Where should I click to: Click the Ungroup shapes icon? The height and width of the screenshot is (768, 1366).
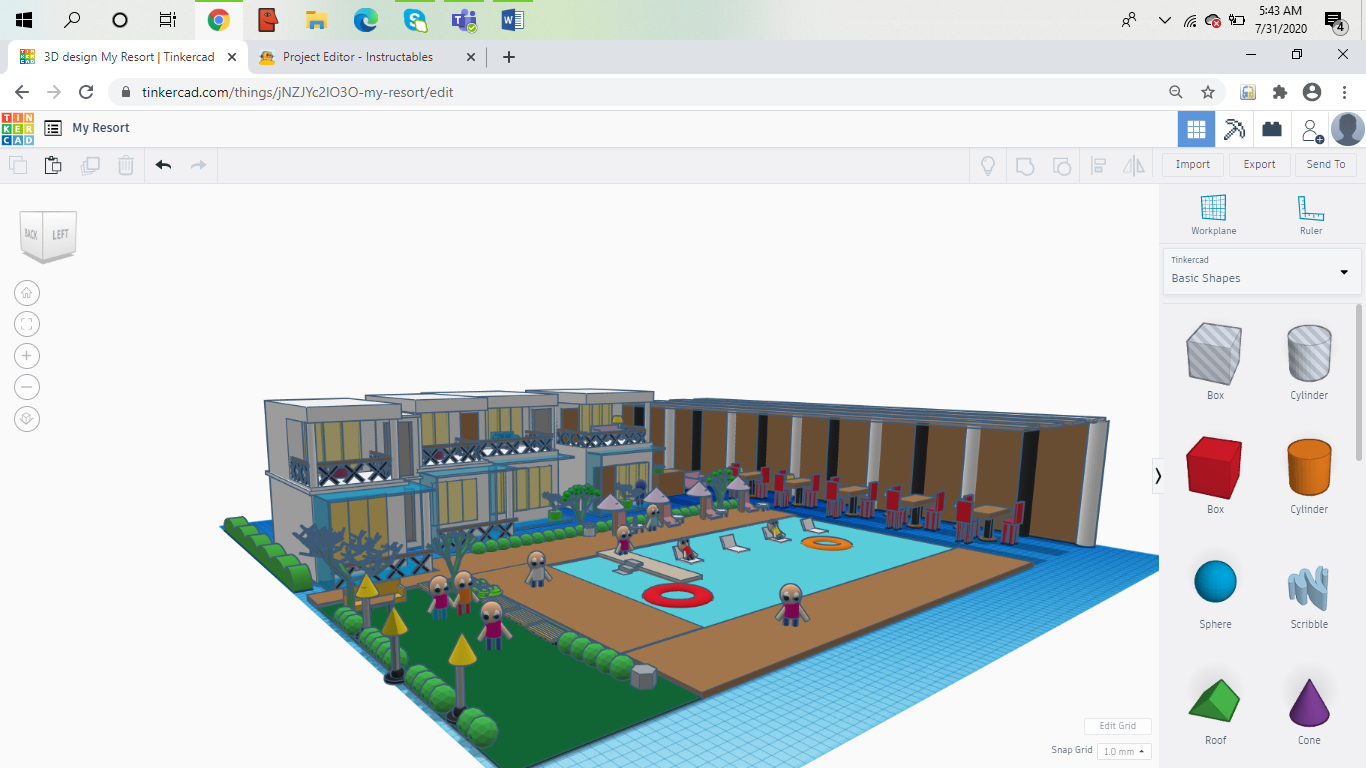pyautogui.click(x=1062, y=166)
